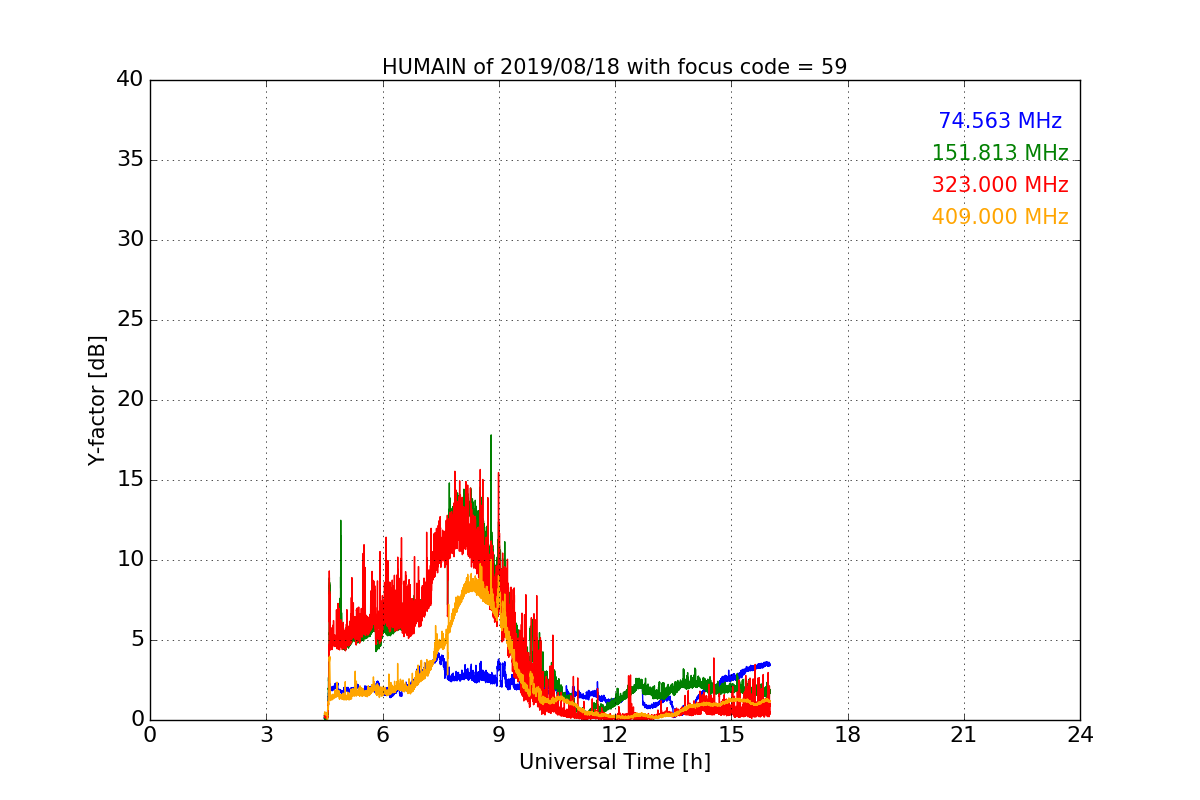The width and height of the screenshot is (1200, 800).
Task: Click the y-axis tick label 35
Action: pyautogui.click(x=130, y=160)
